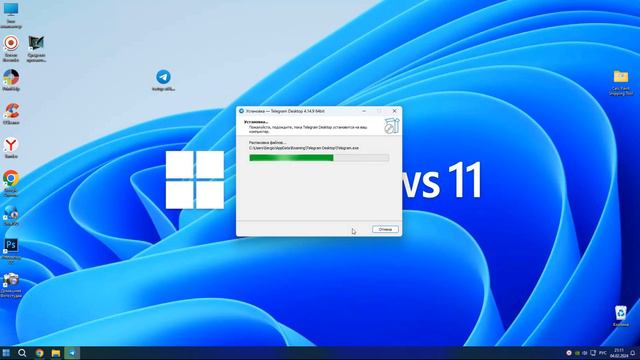Open the CCleaner desktop shortcut
Image resolution: width=640 pixels, height=360 pixels.
coord(11,114)
